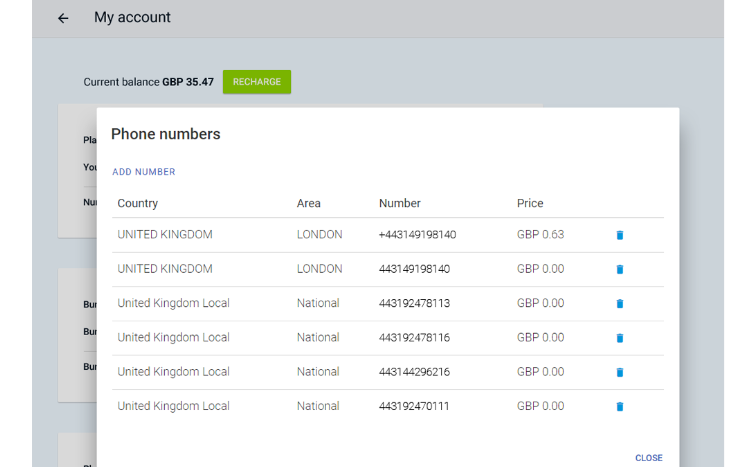Select the Number column header

point(400,203)
